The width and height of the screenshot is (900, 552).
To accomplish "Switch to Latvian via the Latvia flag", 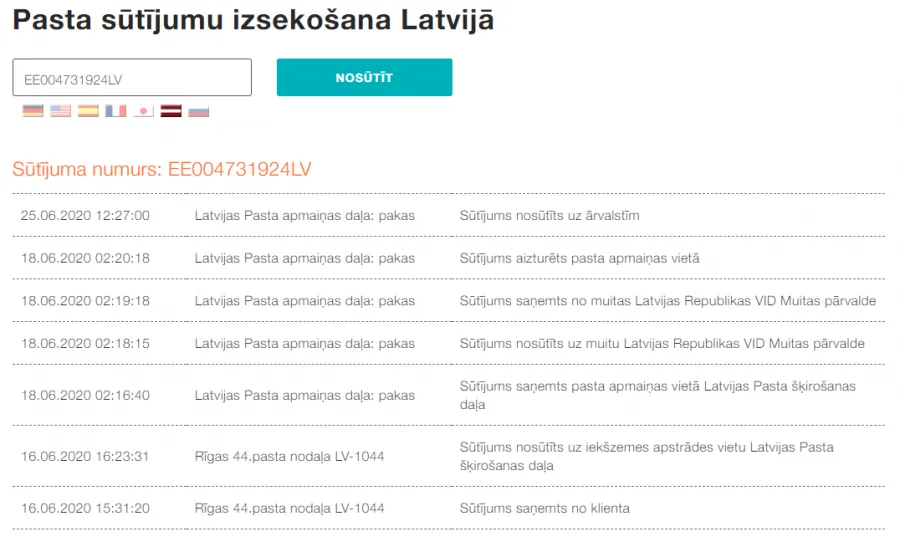I will pyautogui.click(x=171, y=111).
